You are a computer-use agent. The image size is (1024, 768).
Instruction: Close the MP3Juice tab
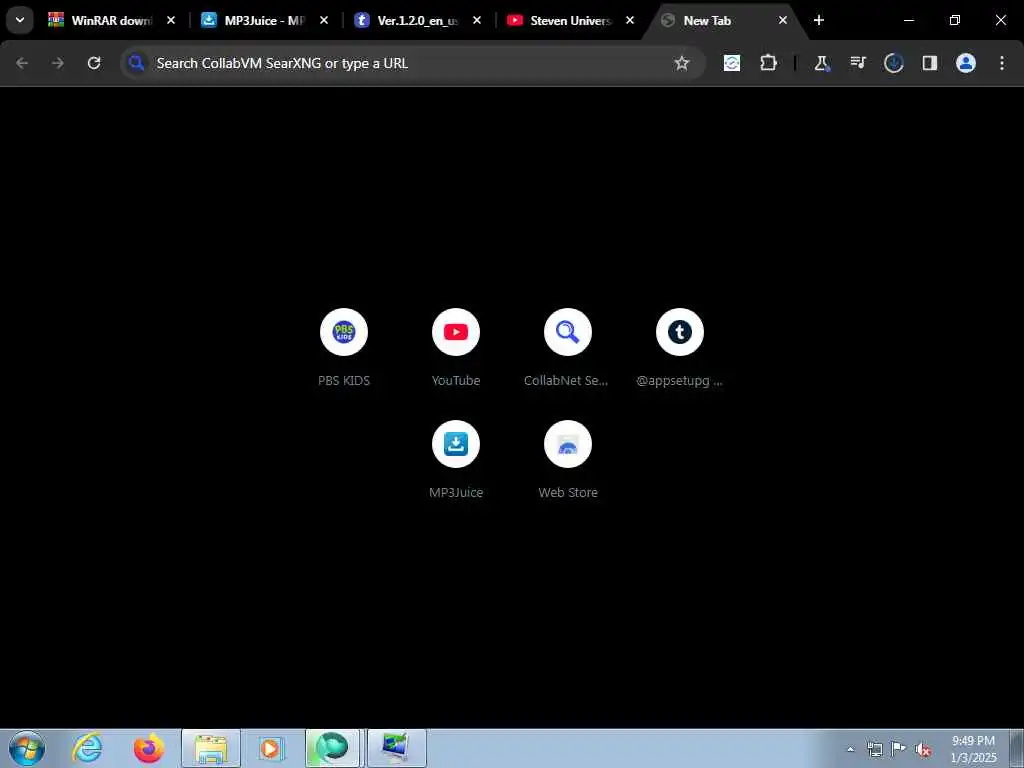pos(324,20)
